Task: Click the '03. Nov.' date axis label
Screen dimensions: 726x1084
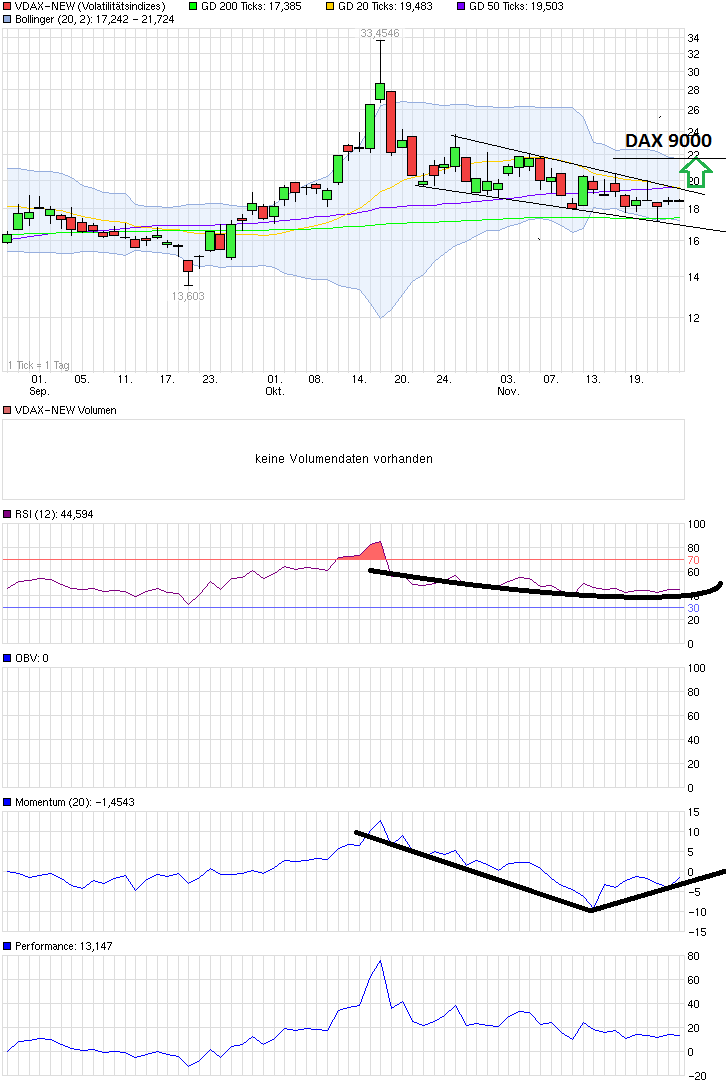Action: coord(508,385)
